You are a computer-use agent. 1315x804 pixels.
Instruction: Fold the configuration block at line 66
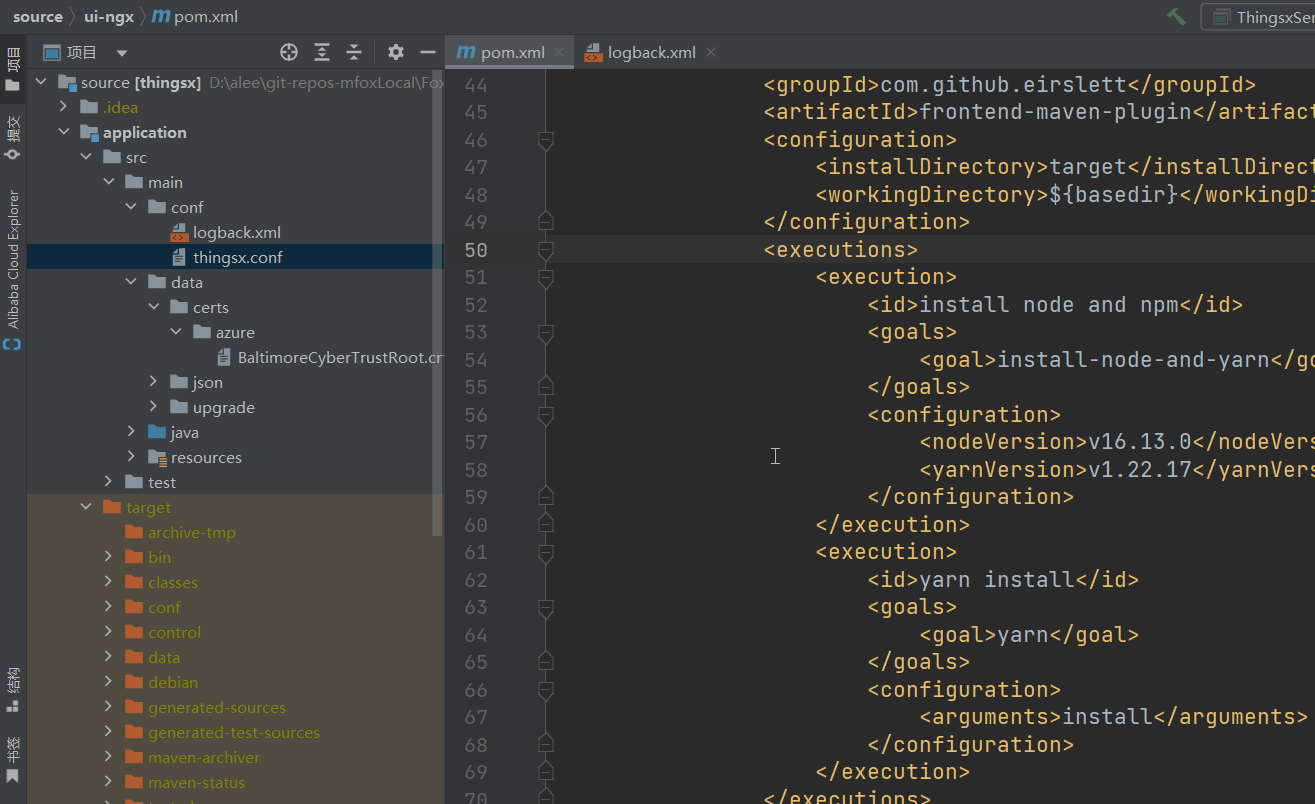[x=545, y=689]
